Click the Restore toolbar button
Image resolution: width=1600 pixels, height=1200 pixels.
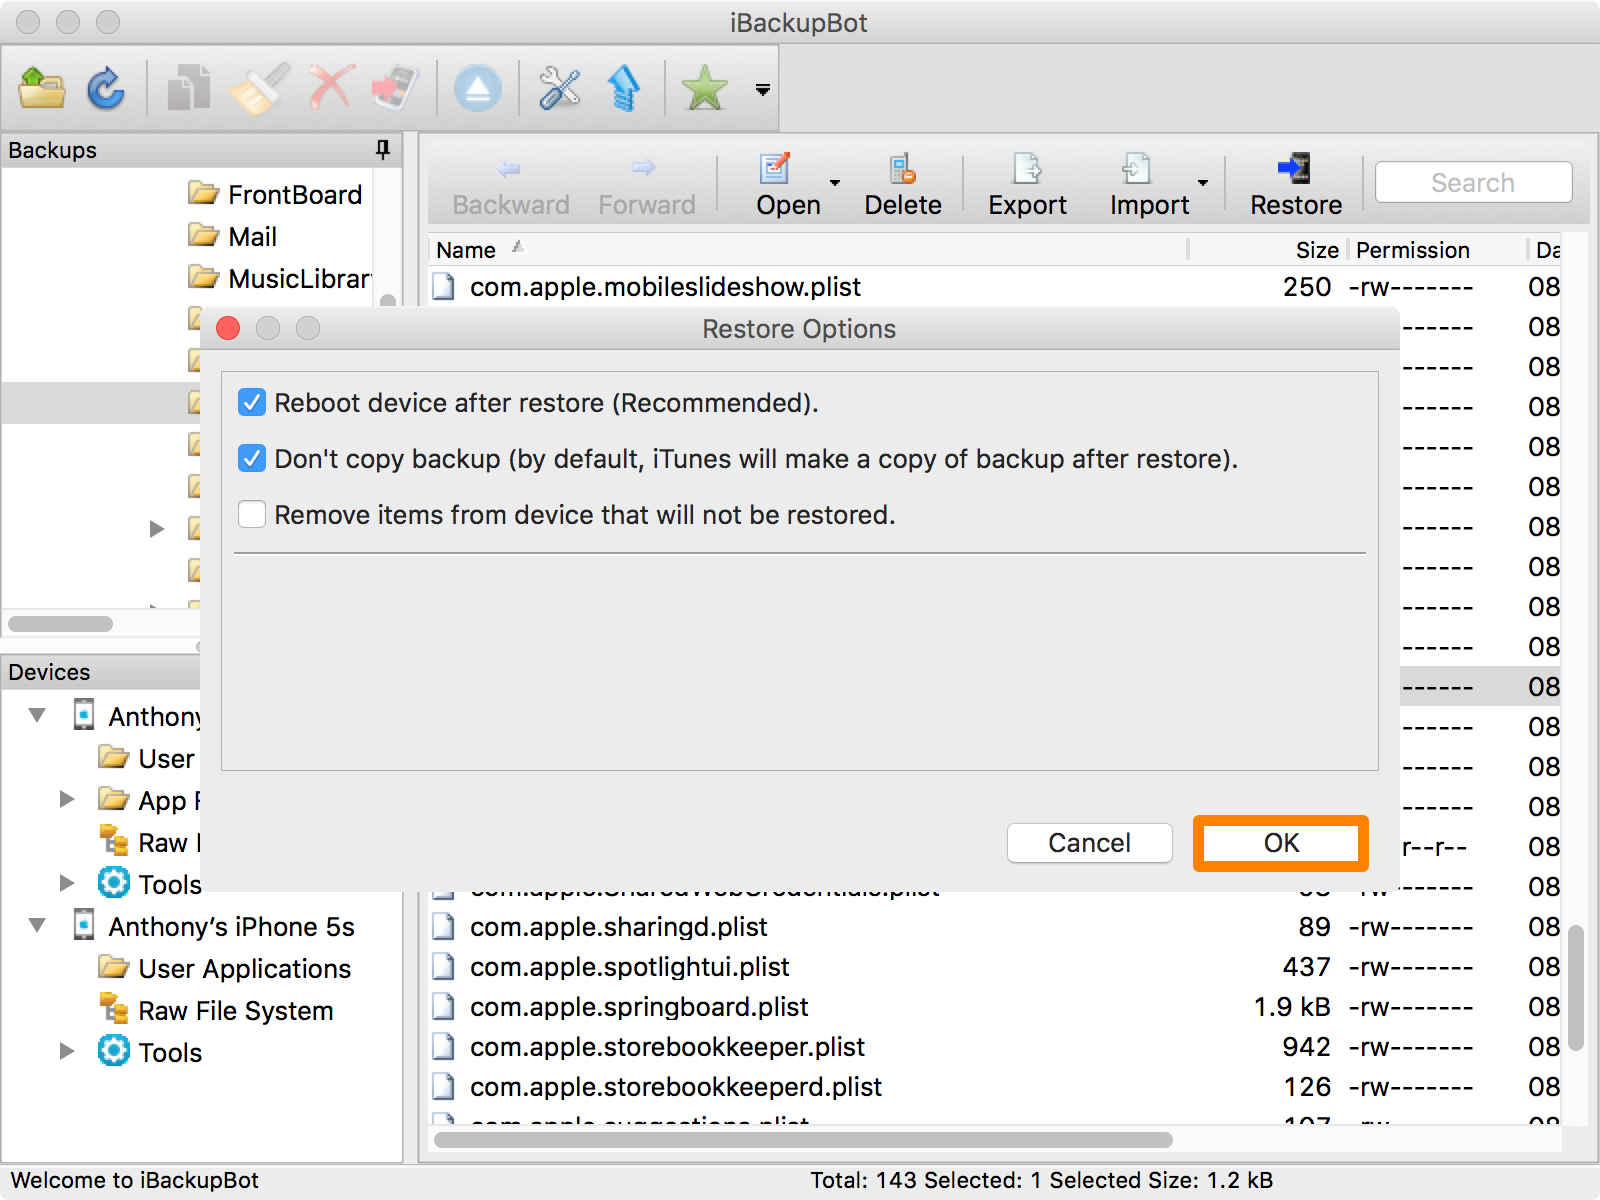1296,185
